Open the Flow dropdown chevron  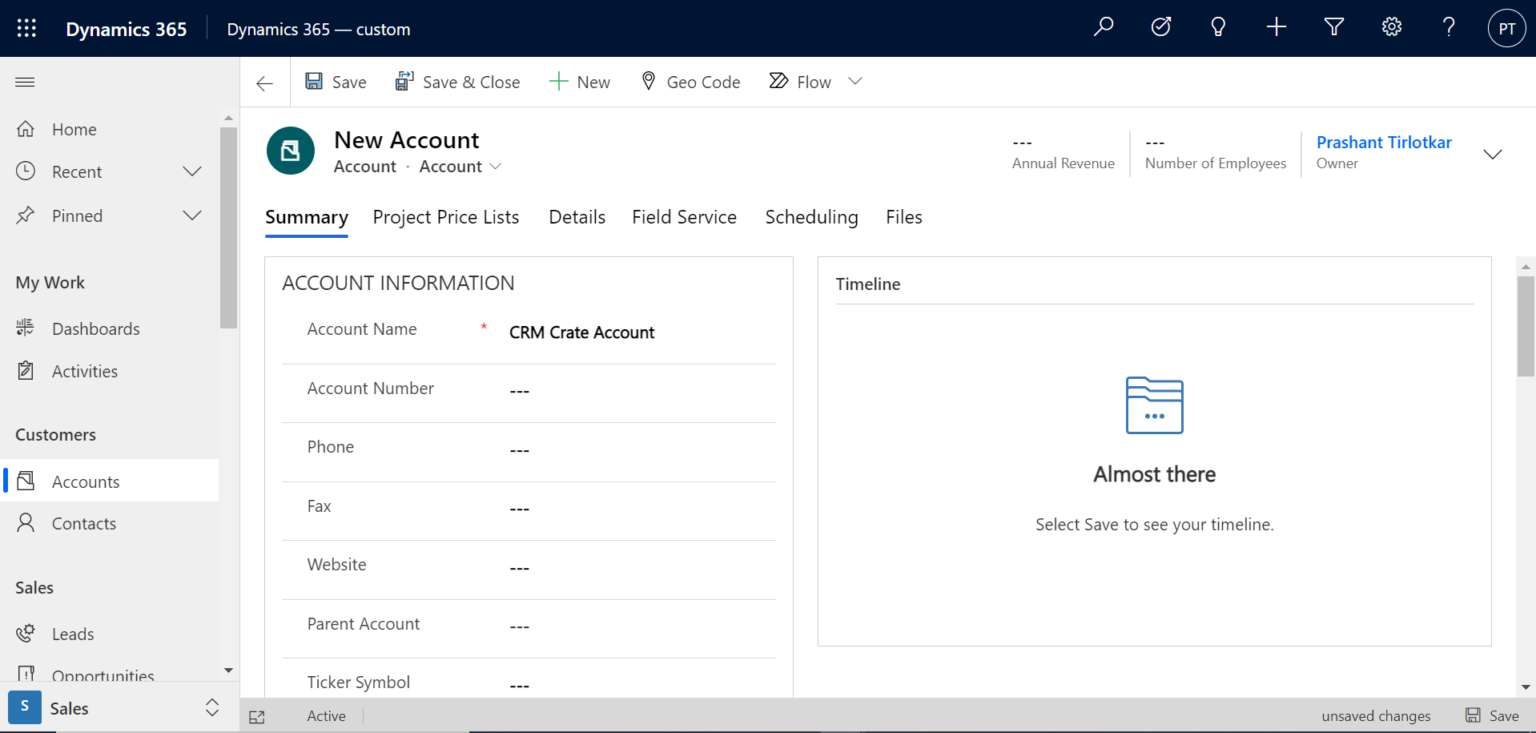(x=855, y=81)
